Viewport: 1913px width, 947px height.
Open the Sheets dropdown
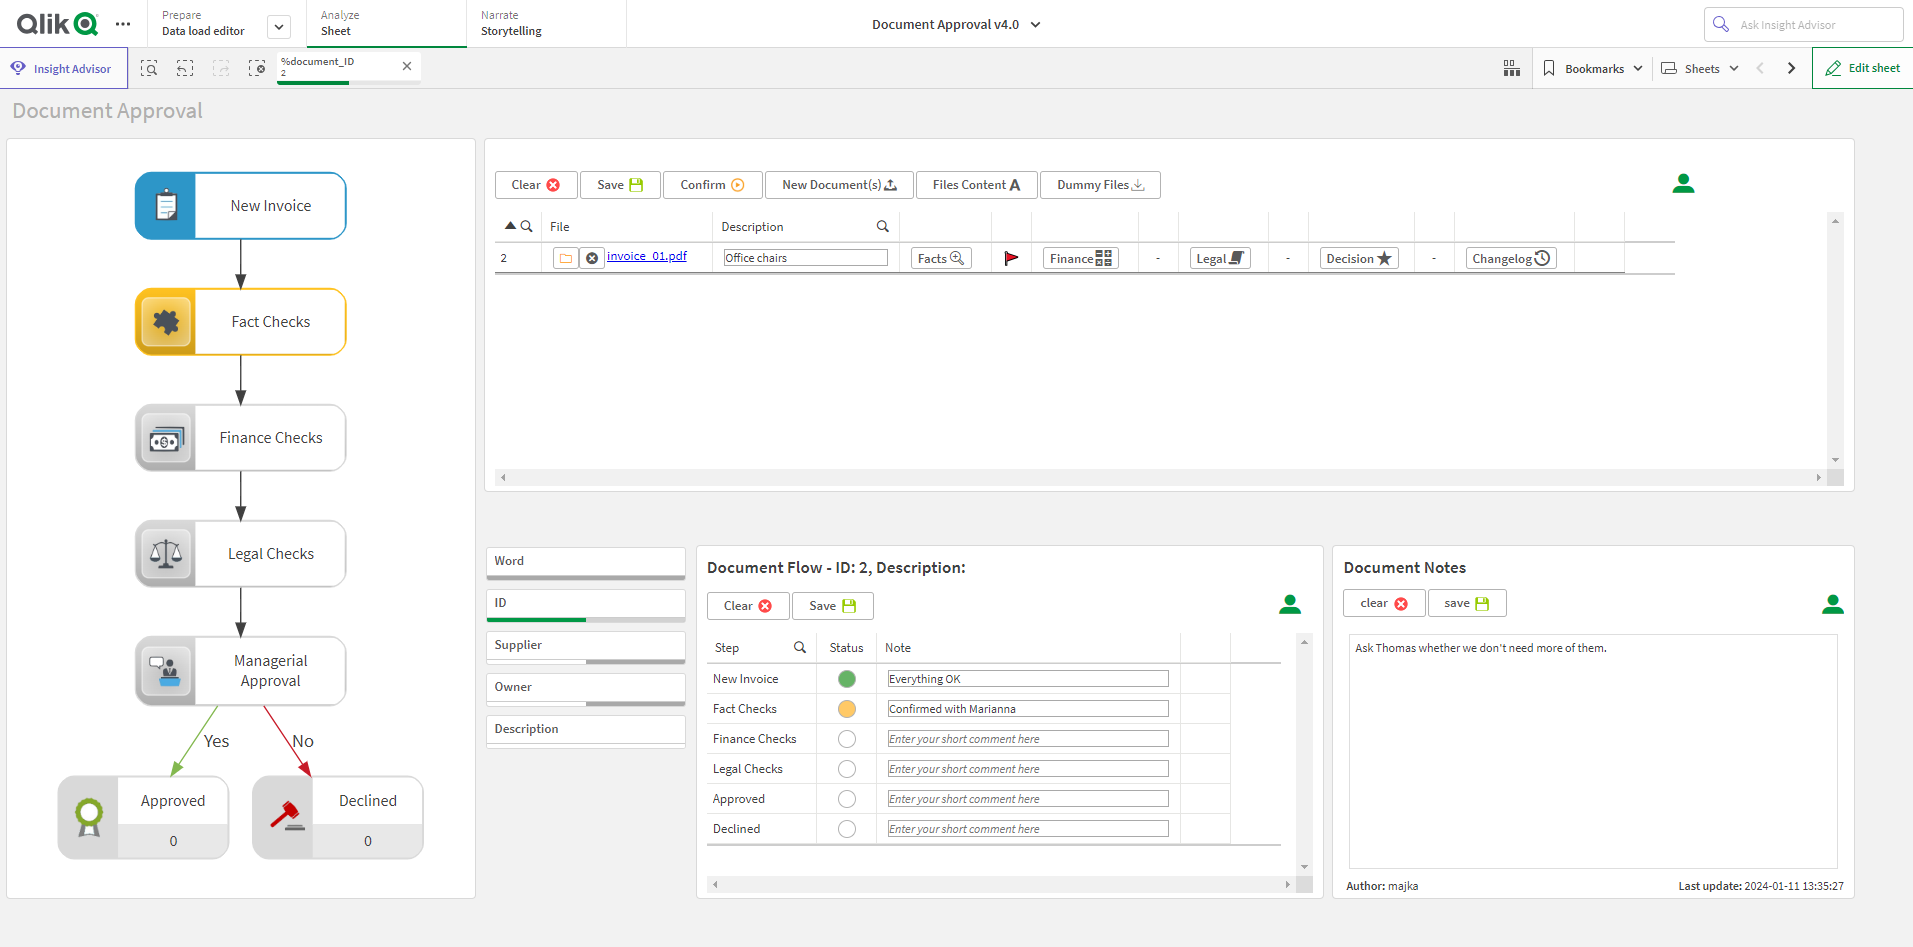pyautogui.click(x=1700, y=68)
